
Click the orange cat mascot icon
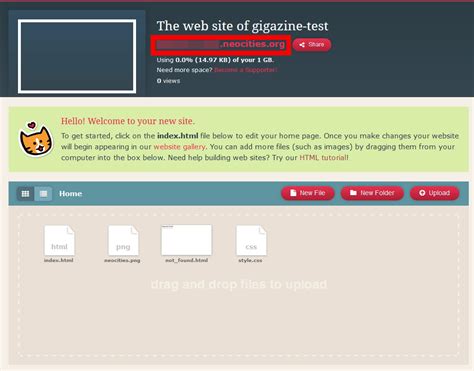pyautogui.click(x=36, y=139)
